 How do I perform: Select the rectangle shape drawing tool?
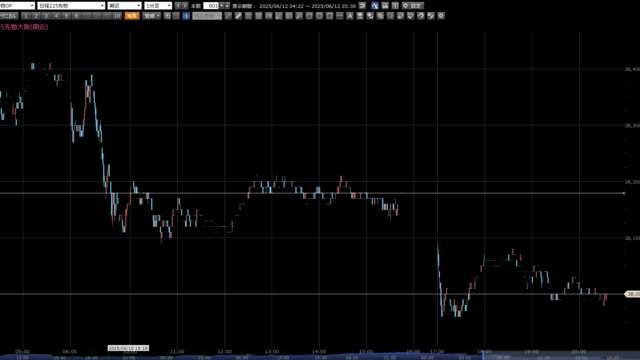coord(329,16)
